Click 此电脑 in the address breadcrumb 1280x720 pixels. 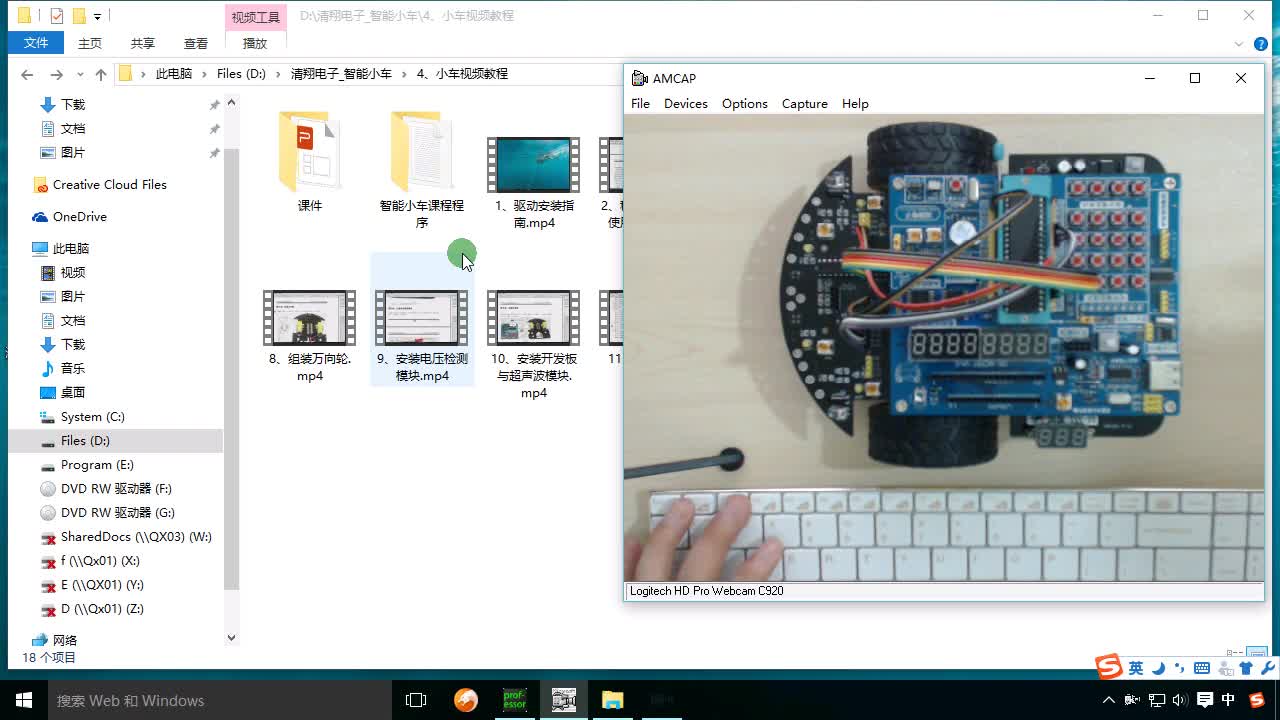pos(173,74)
